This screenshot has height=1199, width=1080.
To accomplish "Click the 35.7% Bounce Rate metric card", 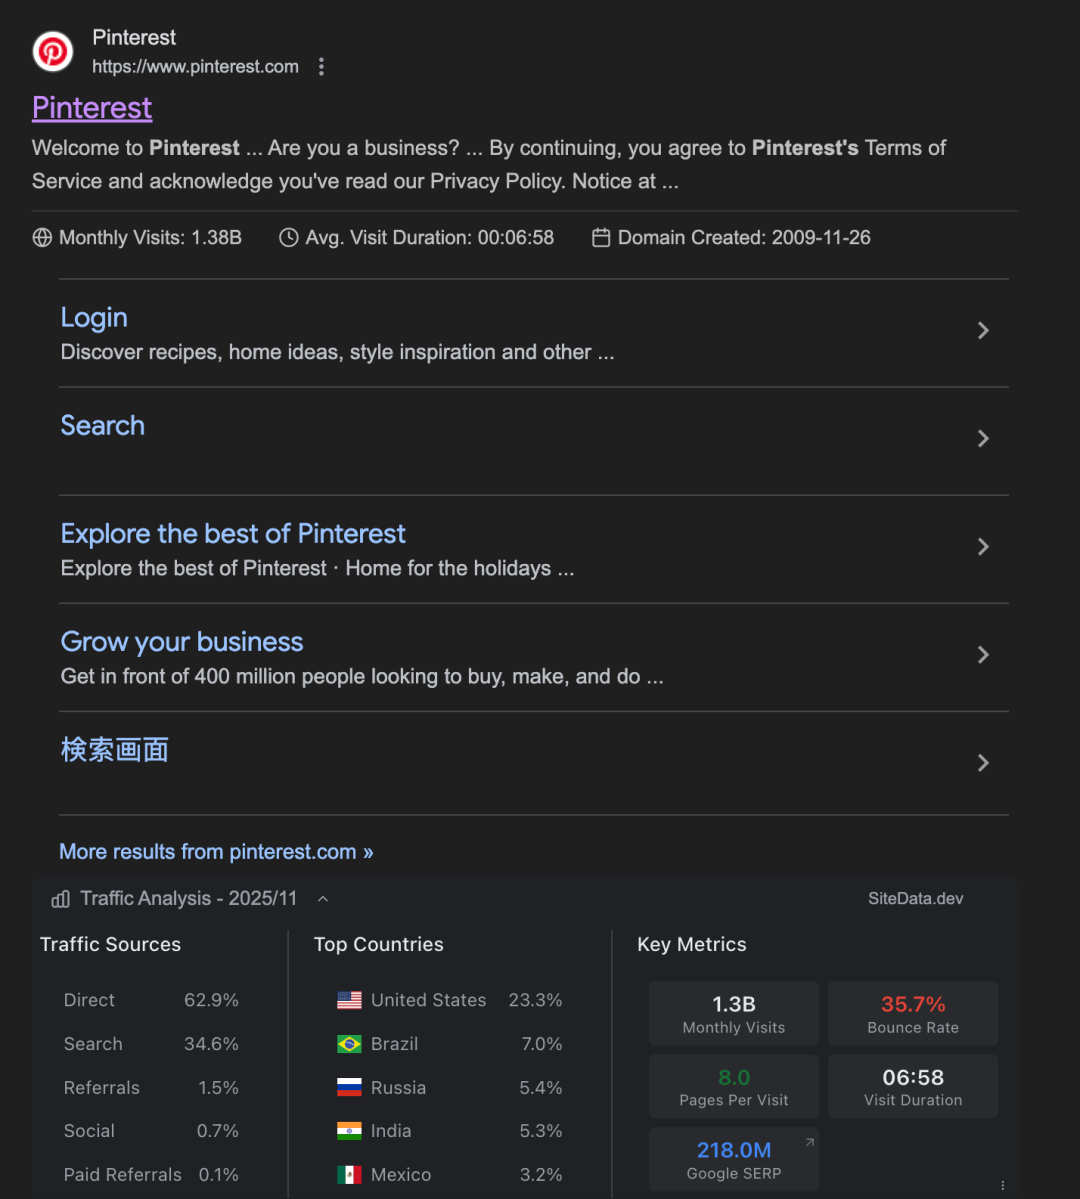I will 913,1013.
